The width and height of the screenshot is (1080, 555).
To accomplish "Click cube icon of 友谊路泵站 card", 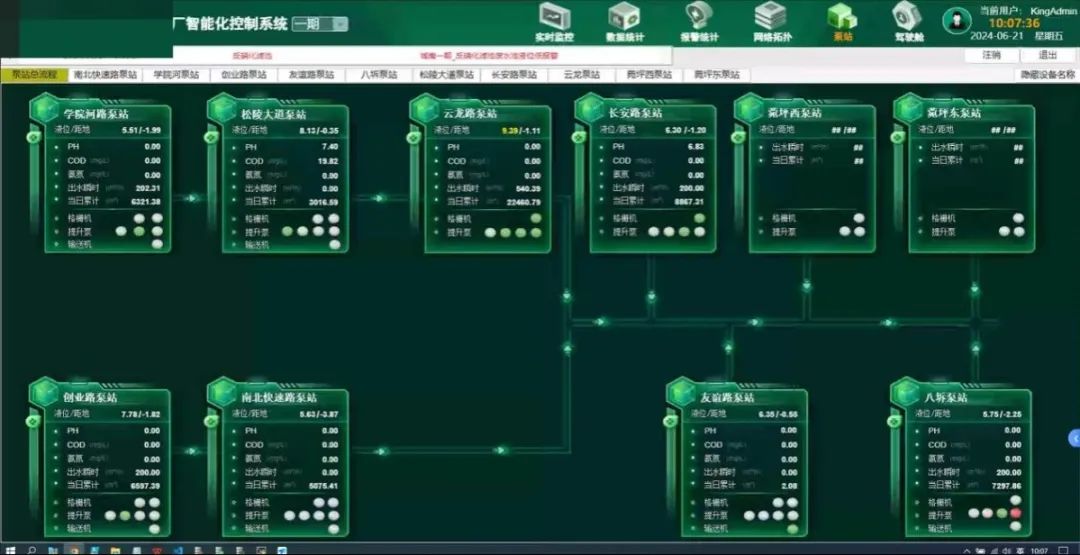I will coord(682,392).
